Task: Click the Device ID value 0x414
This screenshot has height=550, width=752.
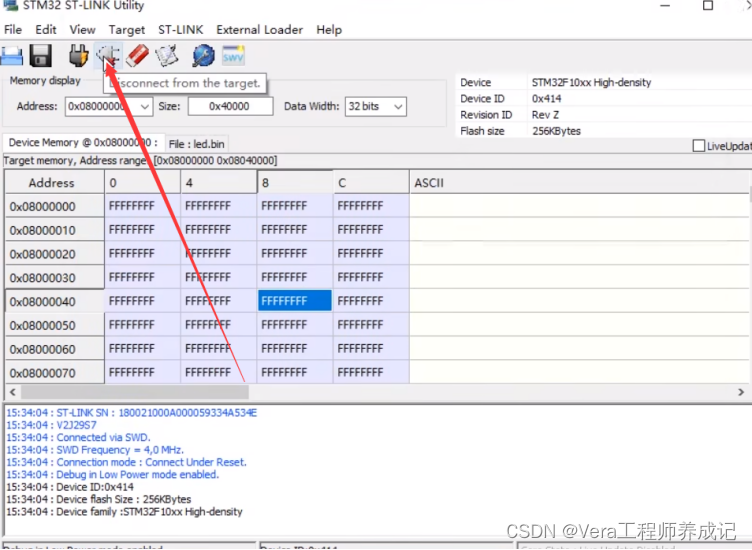Action: click(x=546, y=99)
